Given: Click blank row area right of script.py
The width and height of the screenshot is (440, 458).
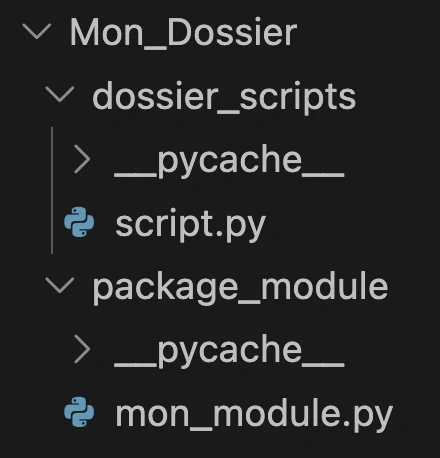Looking at the screenshot, I should click(353, 222).
